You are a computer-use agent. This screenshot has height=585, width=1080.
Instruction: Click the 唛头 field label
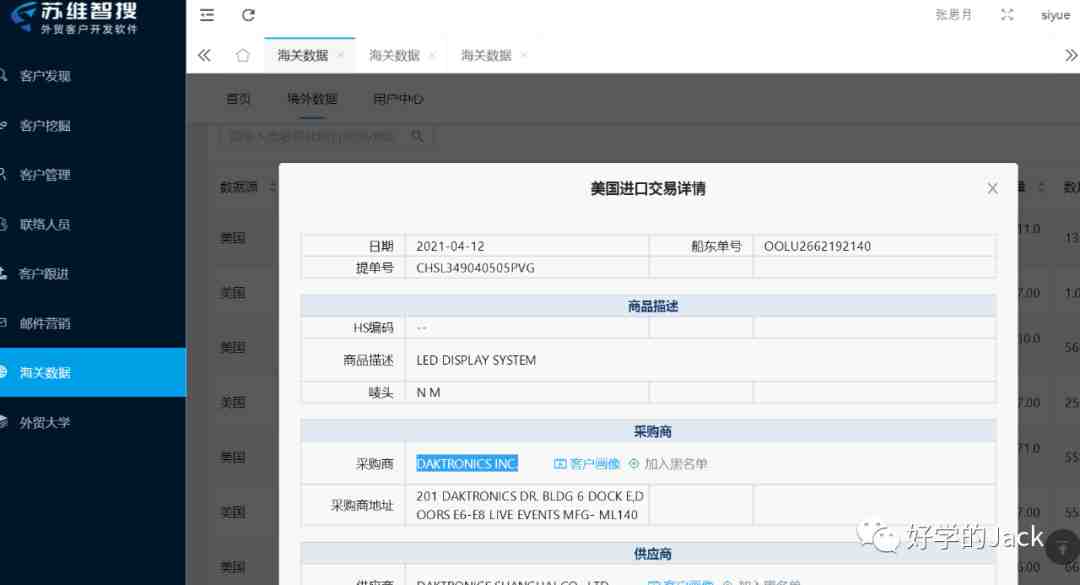[381, 393]
